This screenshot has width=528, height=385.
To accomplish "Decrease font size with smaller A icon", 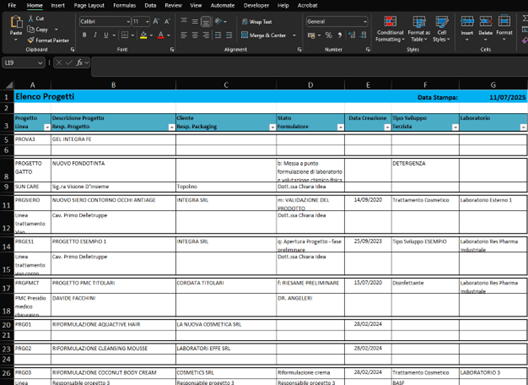I will 167,22.
